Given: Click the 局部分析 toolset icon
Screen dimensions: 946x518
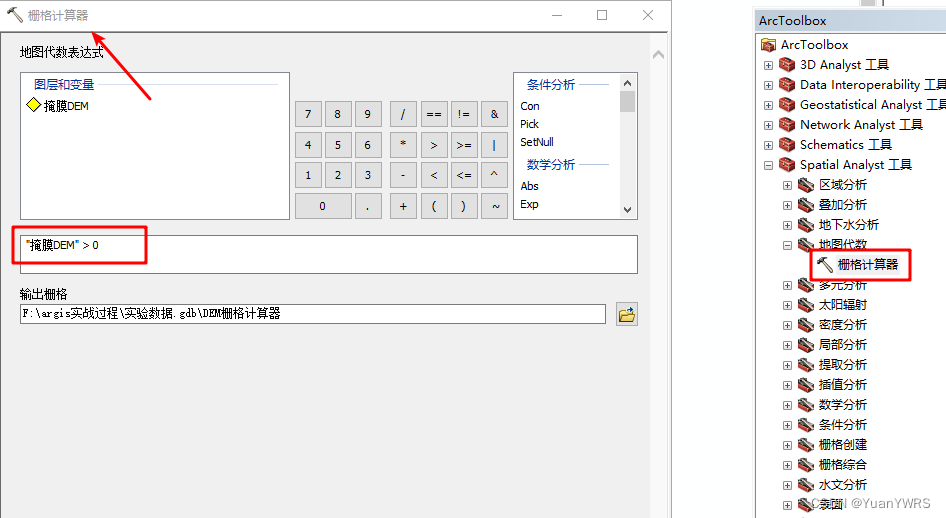Looking at the screenshot, I should pyautogui.click(x=806, y=344).
